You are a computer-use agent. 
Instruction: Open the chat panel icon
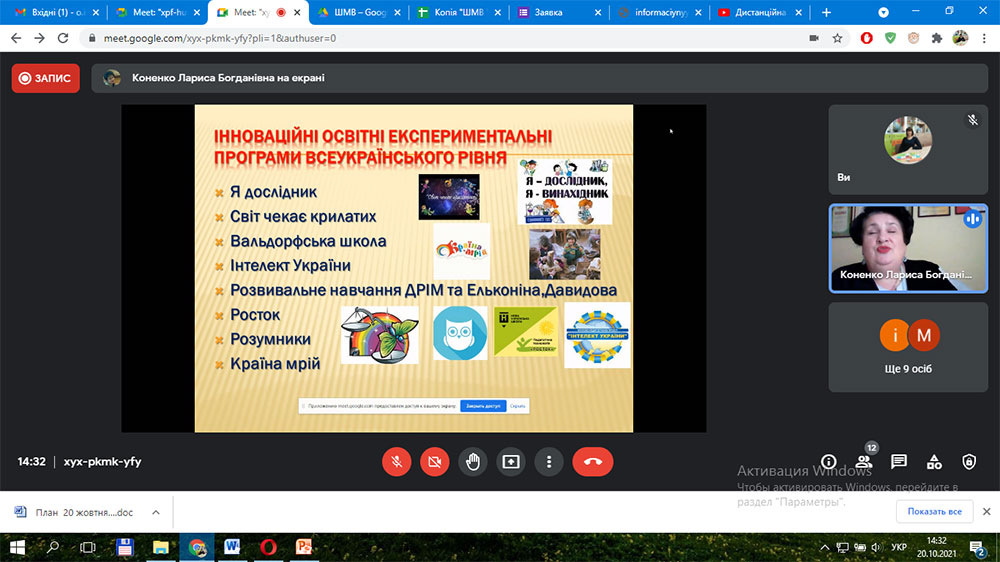pos(899,462)
